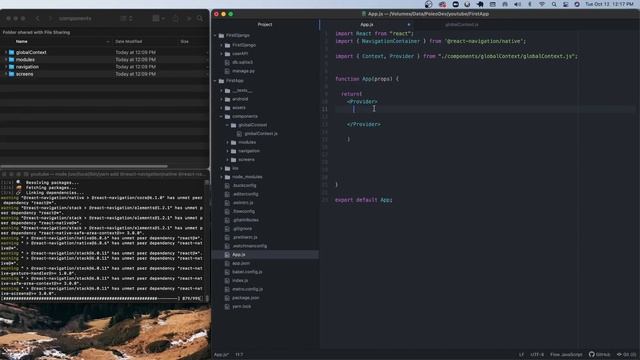The height and width of the screenshot is (360, 640).
Task: Collapse the top-level FirstDjango project root
Action: (216, 36)
